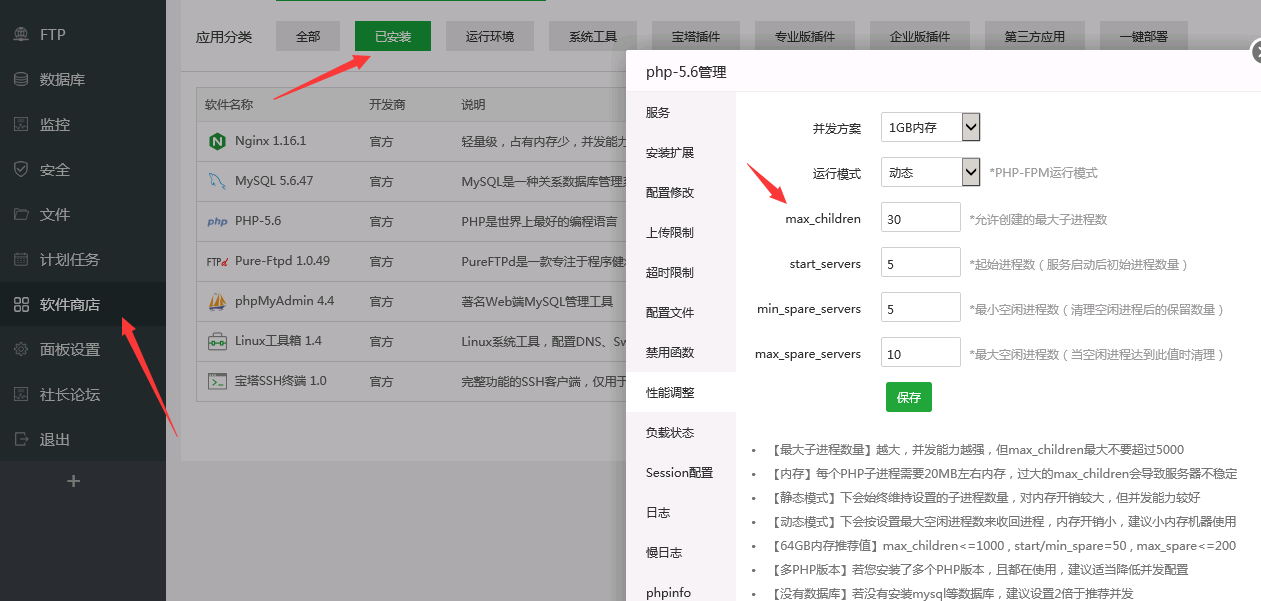Click the 安全 shield sidebar icon

(x=21, y=169)
